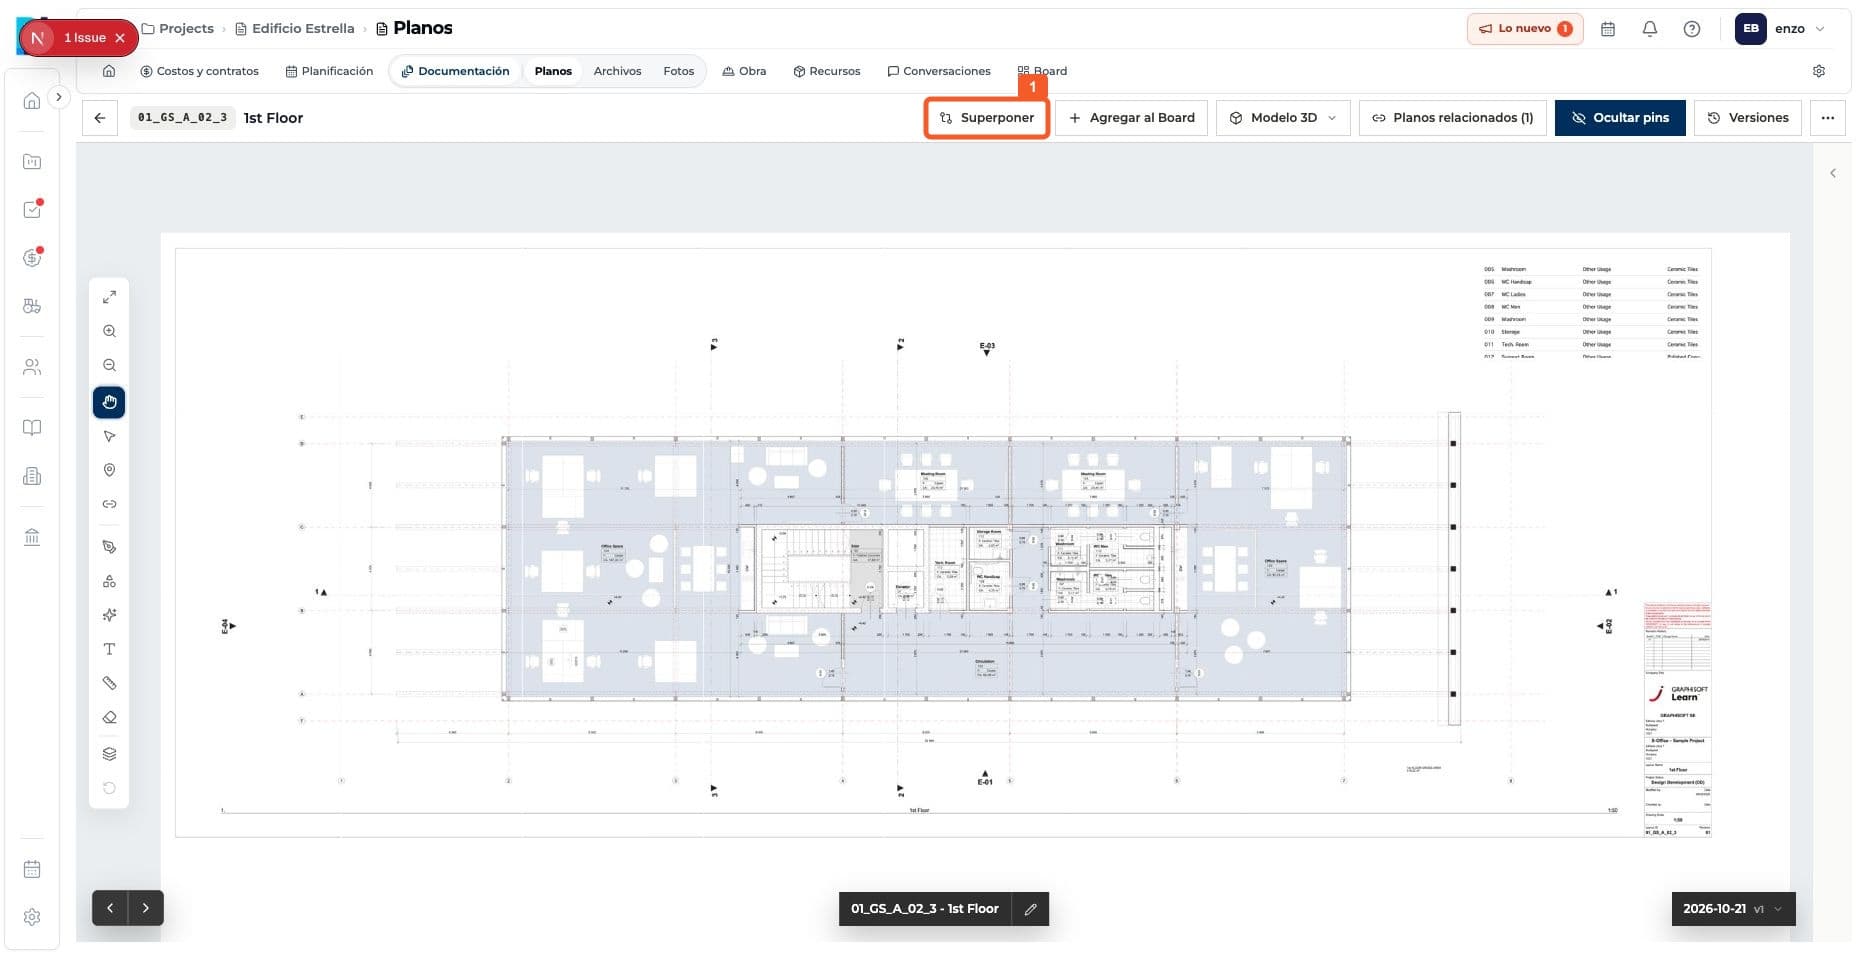Open the enzo user menu

1781,29
